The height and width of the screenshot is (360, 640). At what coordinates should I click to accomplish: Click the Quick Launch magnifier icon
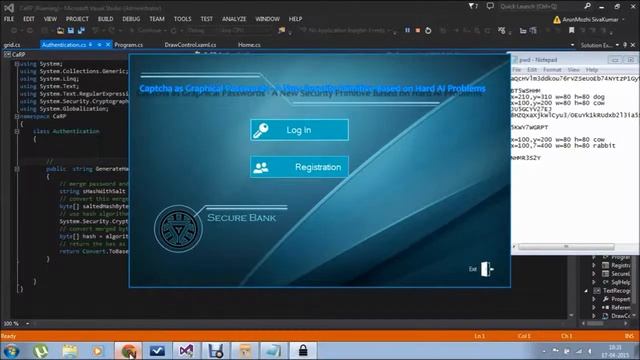(x=587, y=6)
